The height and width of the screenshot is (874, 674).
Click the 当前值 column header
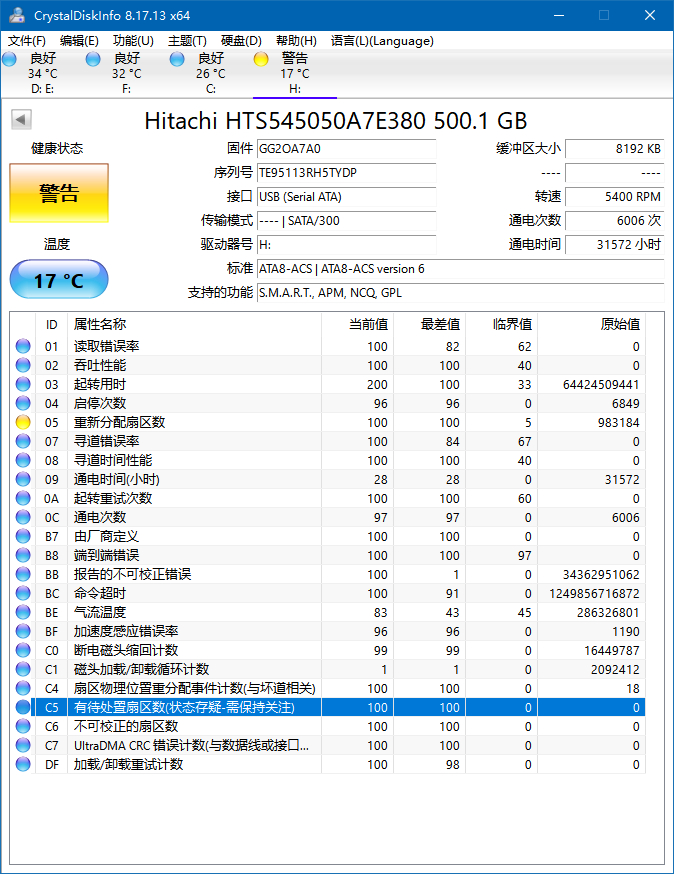(x=357, y=324)
